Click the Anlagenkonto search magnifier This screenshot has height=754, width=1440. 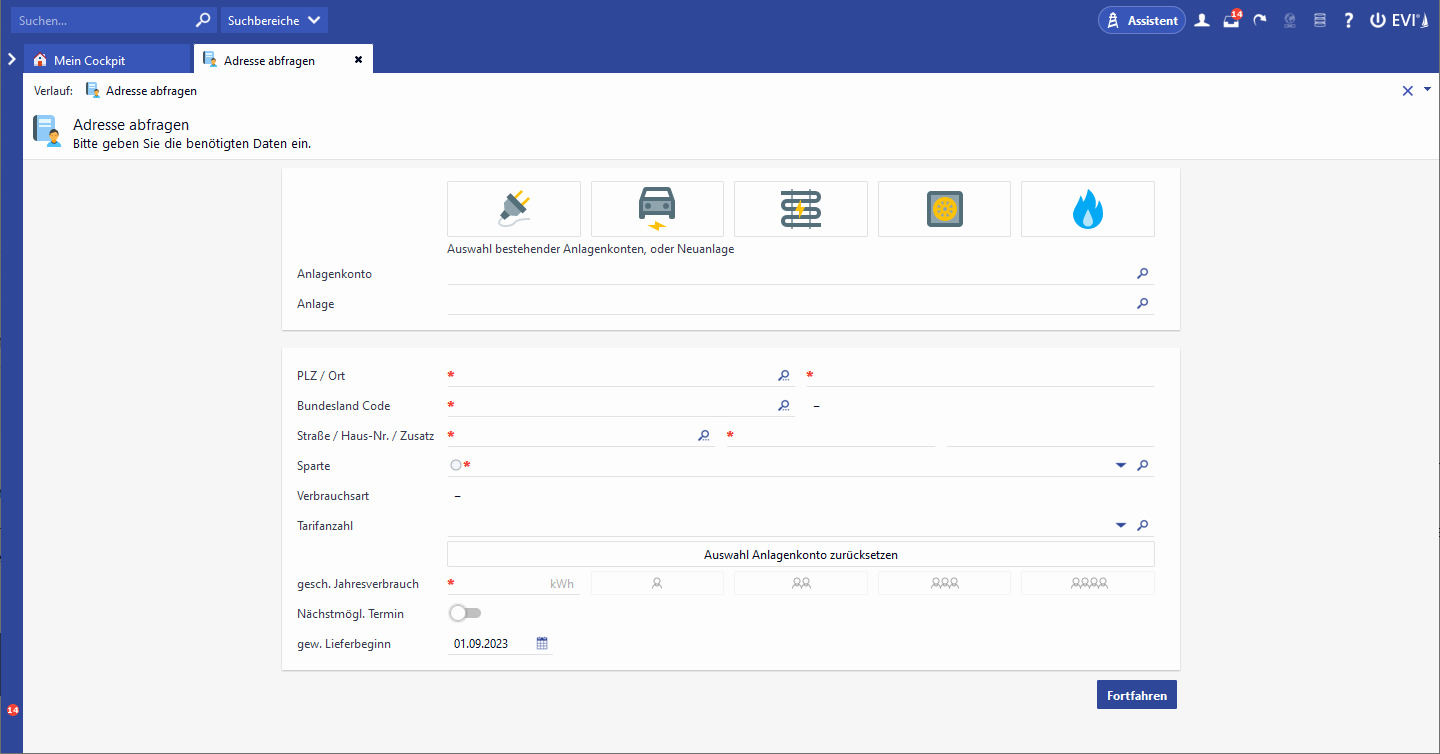click(1142, 273)
